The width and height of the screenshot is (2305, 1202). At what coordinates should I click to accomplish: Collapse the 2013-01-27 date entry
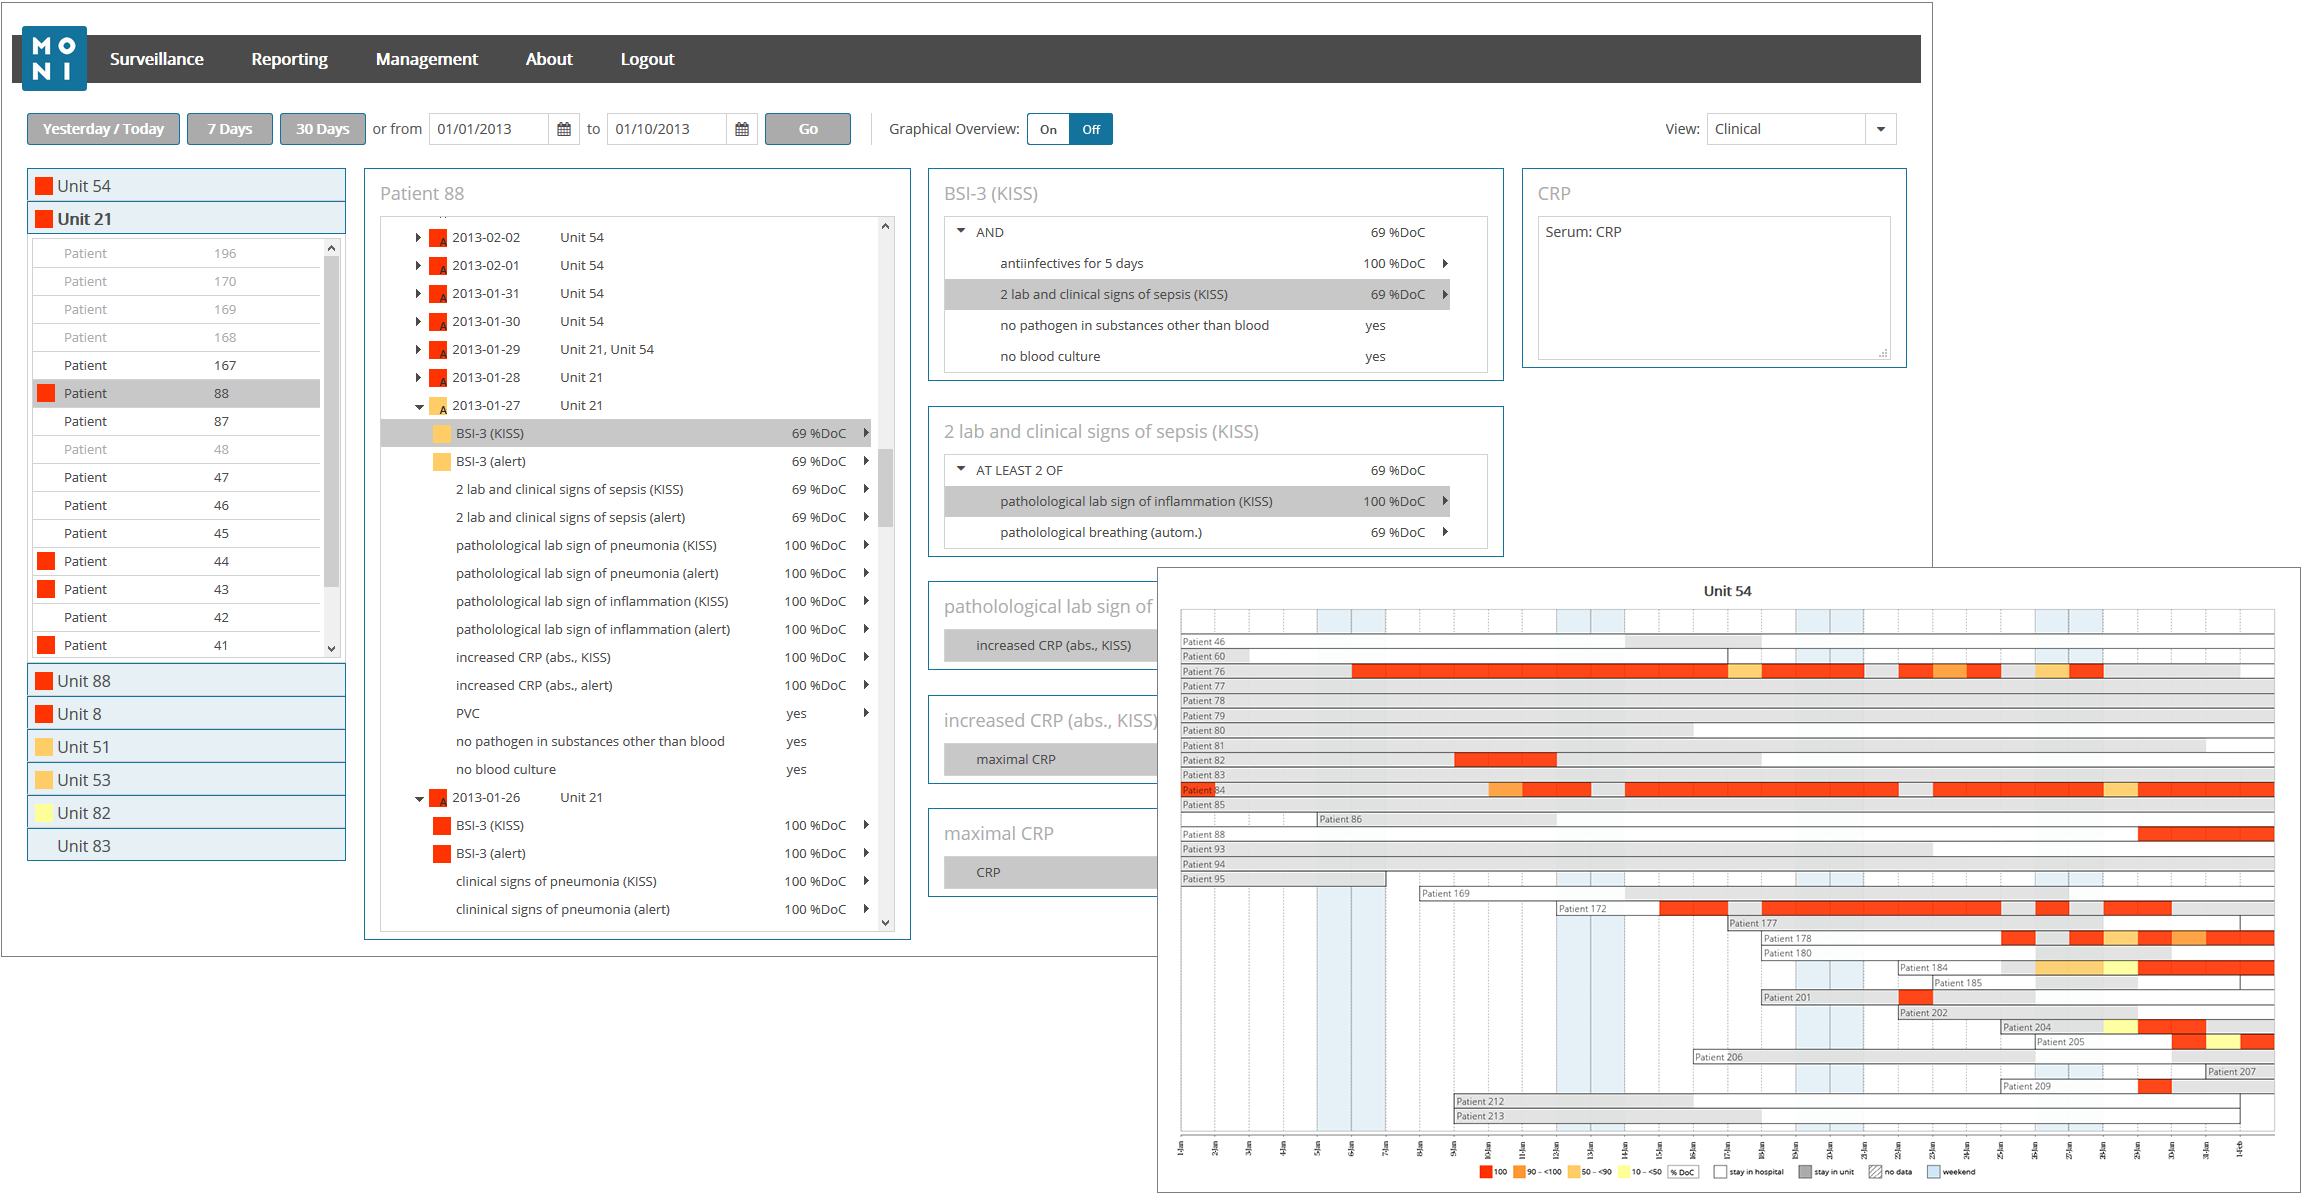pos(419,406)
